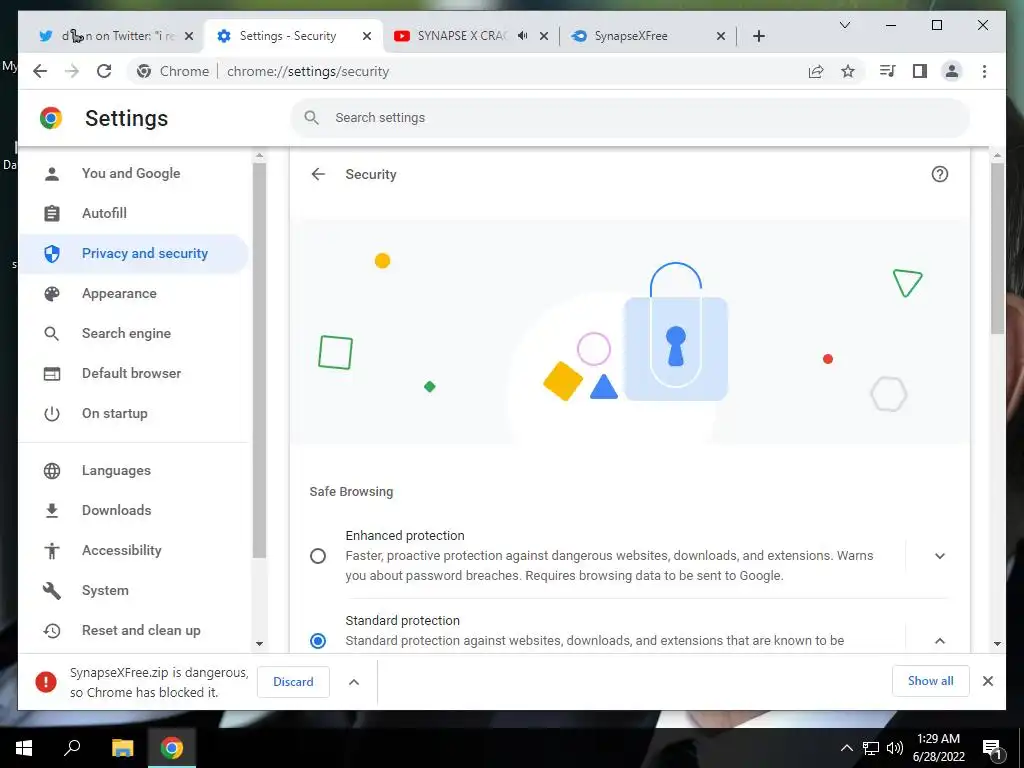Click the browser forward arrow
The height and width of the screenshot is (768, 1024).
click(72, 71)
